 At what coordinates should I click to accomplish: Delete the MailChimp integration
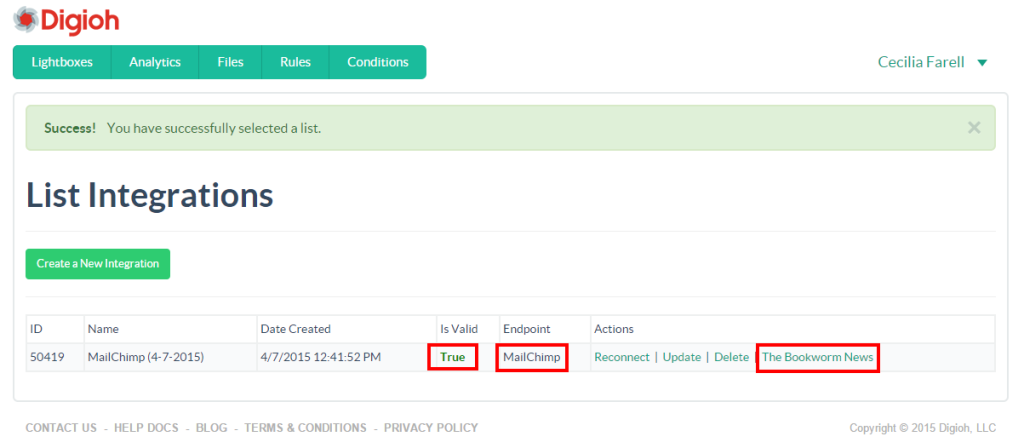(731, 357)
